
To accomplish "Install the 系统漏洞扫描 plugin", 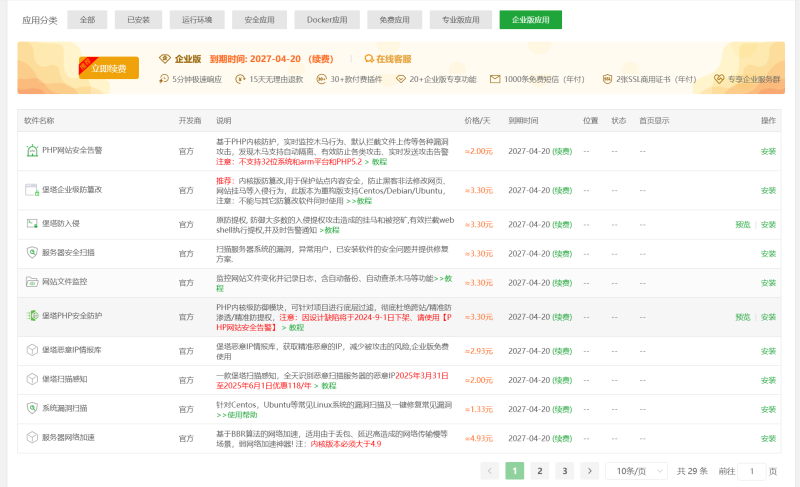I will pyautogui.click(x=767, y=409).
